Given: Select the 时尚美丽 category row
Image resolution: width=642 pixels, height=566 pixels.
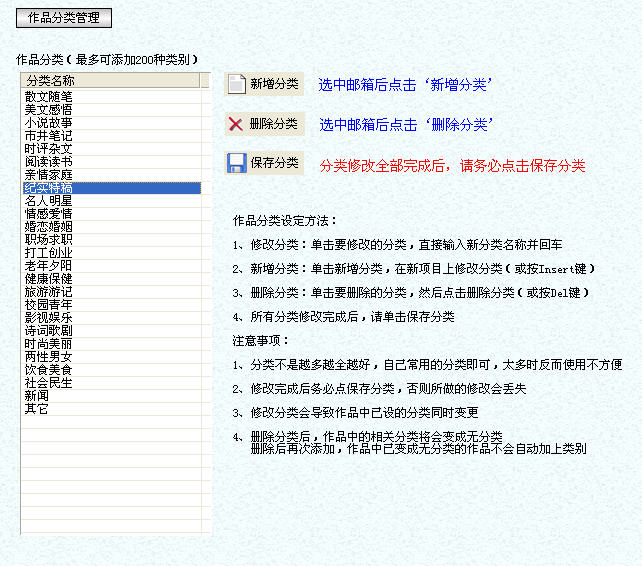Looking at the screenshot, I should [111, 344].
